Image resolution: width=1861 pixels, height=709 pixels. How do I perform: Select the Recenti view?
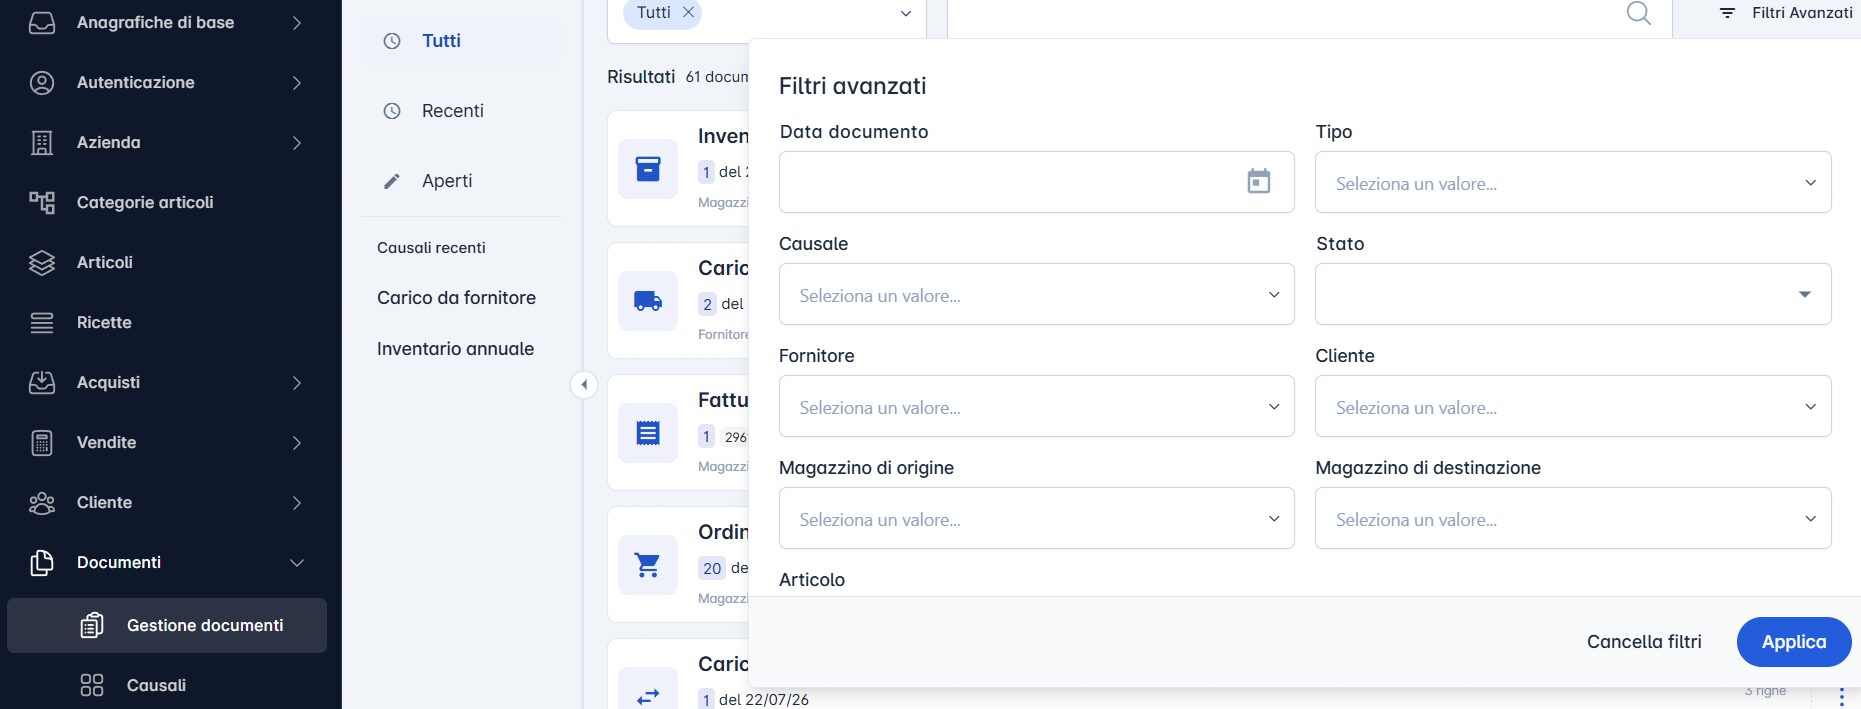(462, 111)
